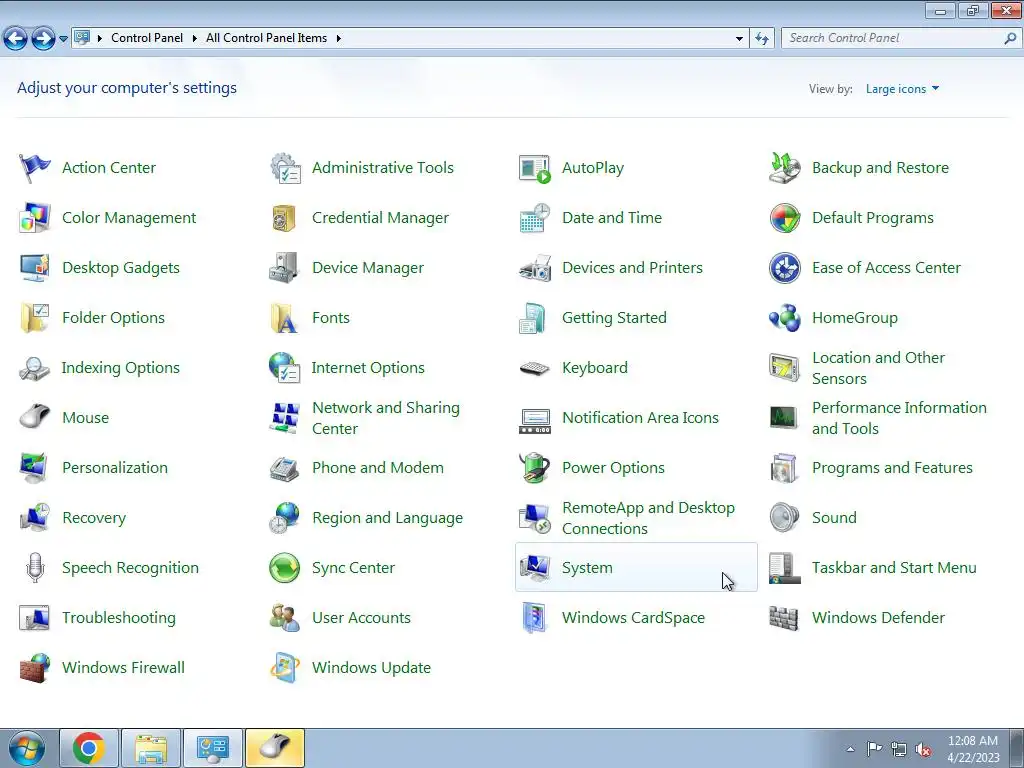Image resolution: width=1024 pixels, height=768 pixels.
Task: Click the Forward navigation arrow button
Action: click(x=43, y=39)
